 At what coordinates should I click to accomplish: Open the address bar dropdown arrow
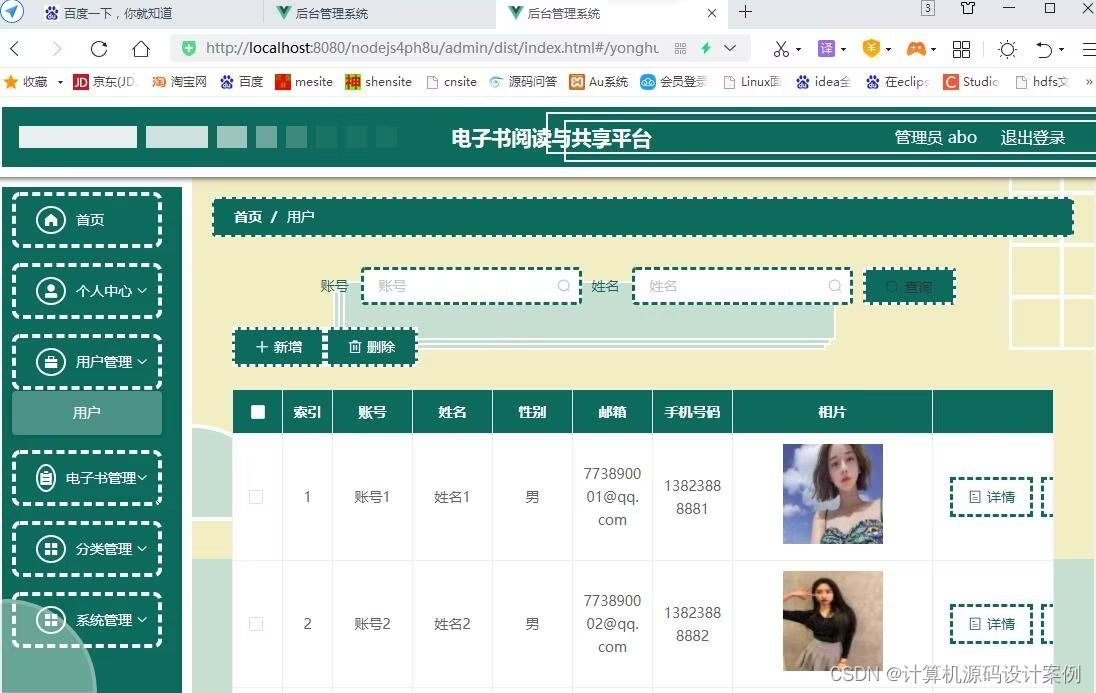coord(730,48)
